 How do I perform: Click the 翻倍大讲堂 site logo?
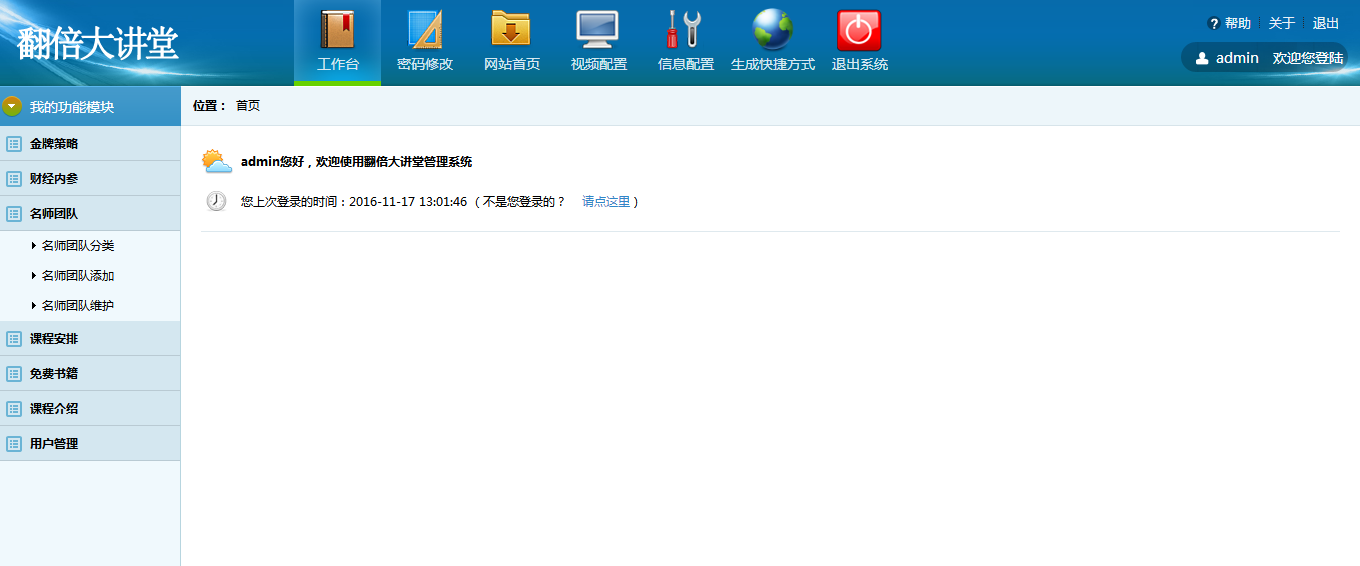pyautogui.click(x=98, y=43)
